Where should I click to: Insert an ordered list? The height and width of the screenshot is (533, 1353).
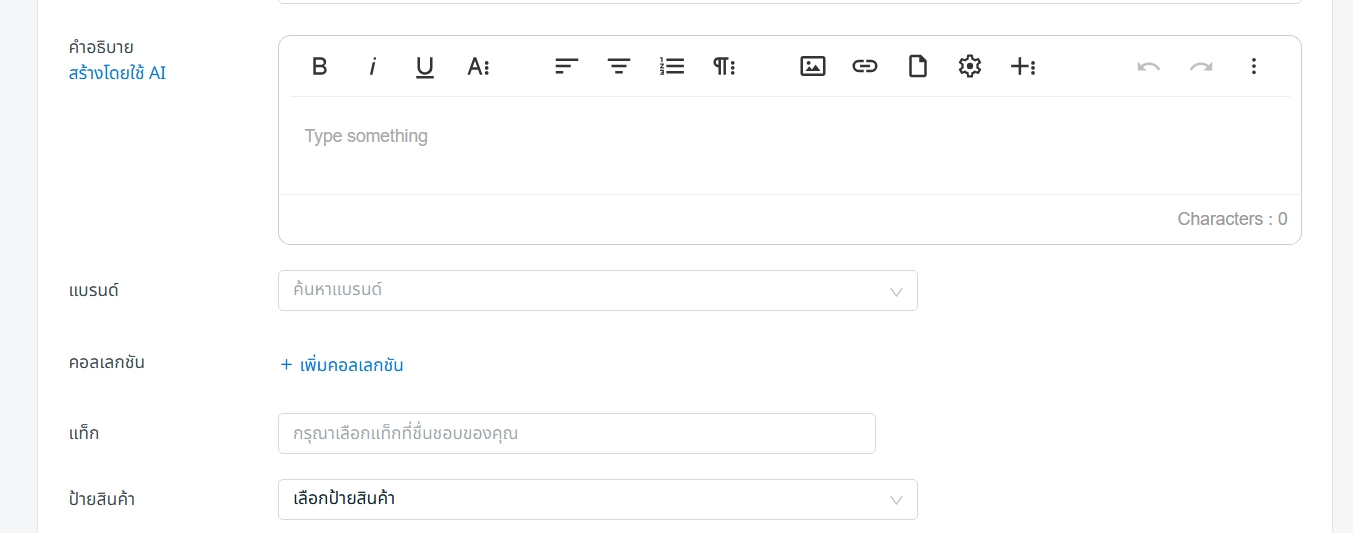coord(672,66)
